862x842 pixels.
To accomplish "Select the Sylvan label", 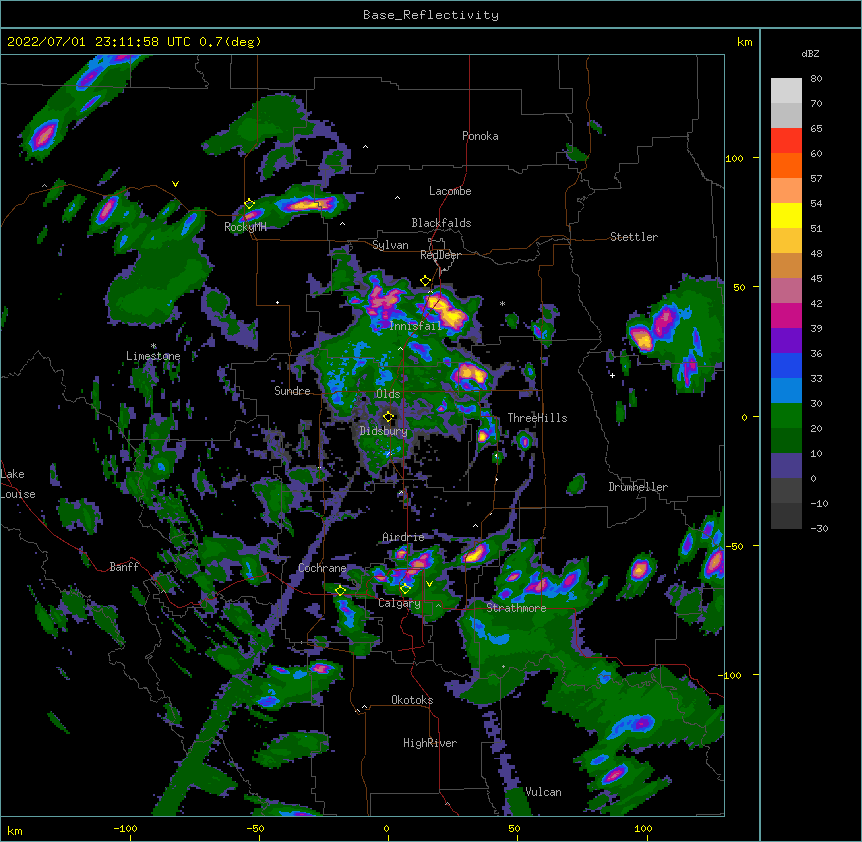I will [x=390, y=245].
